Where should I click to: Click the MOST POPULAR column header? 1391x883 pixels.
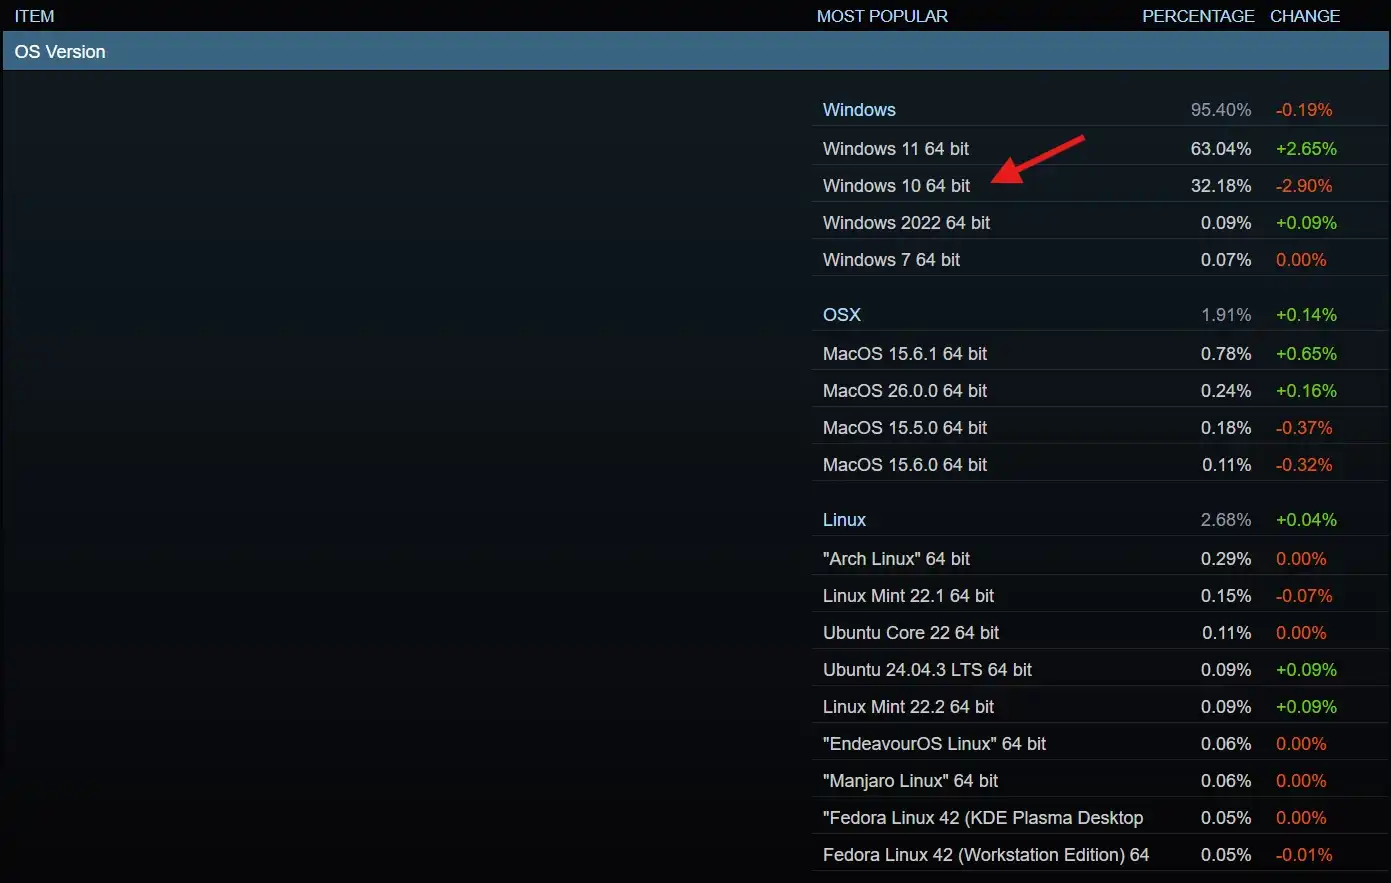click(882, 16)
